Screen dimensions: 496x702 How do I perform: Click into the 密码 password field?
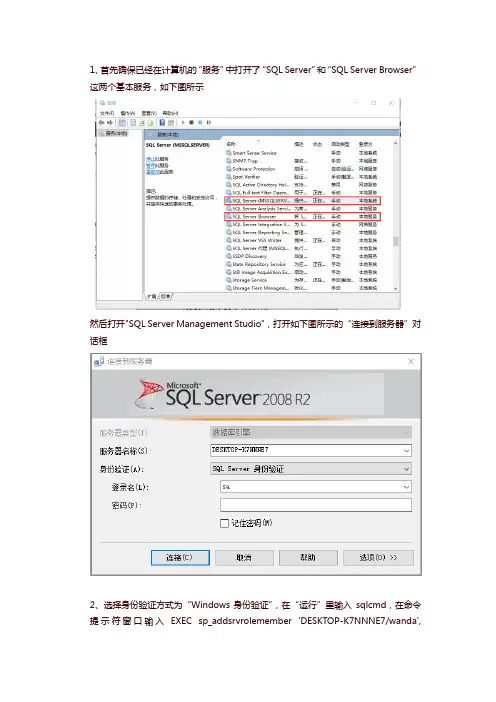tap(316, 505)
